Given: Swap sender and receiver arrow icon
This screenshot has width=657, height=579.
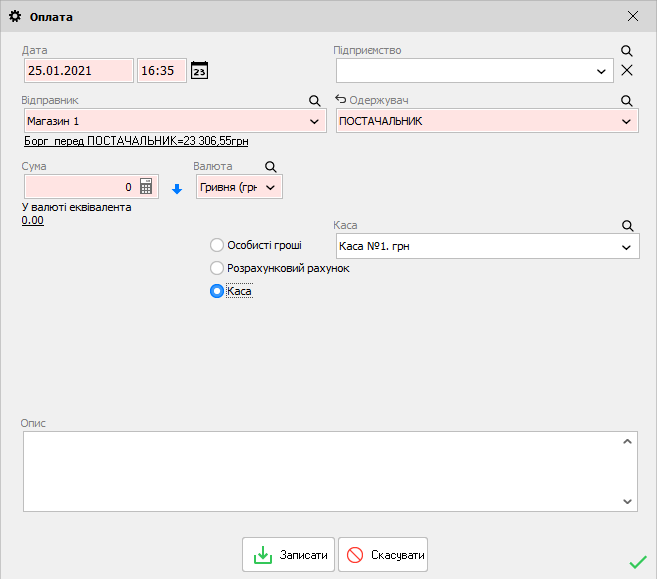Looking at the screenshot, I should click(340, 100).
